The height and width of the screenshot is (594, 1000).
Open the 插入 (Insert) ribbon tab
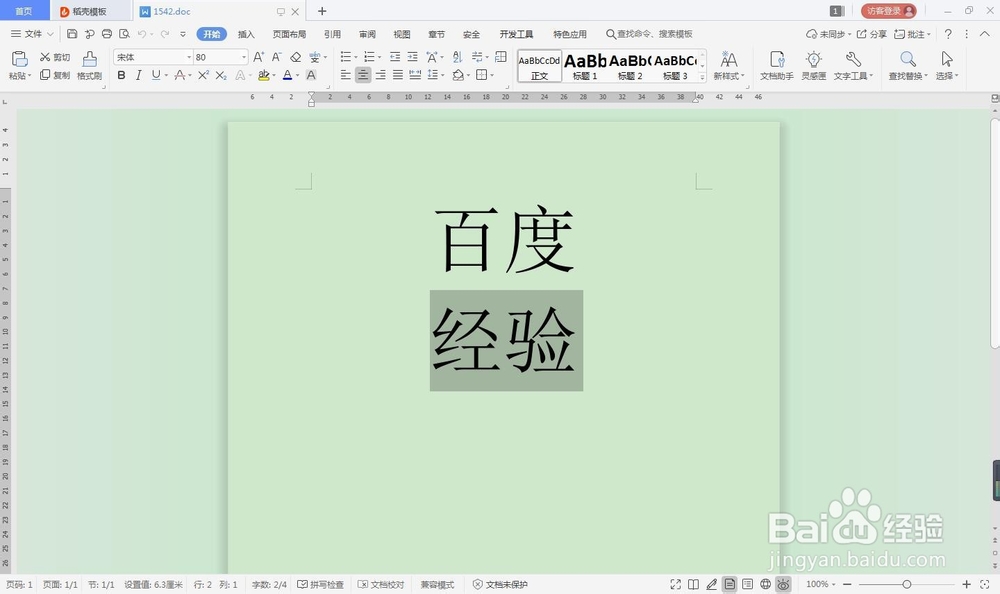[246, 34]
